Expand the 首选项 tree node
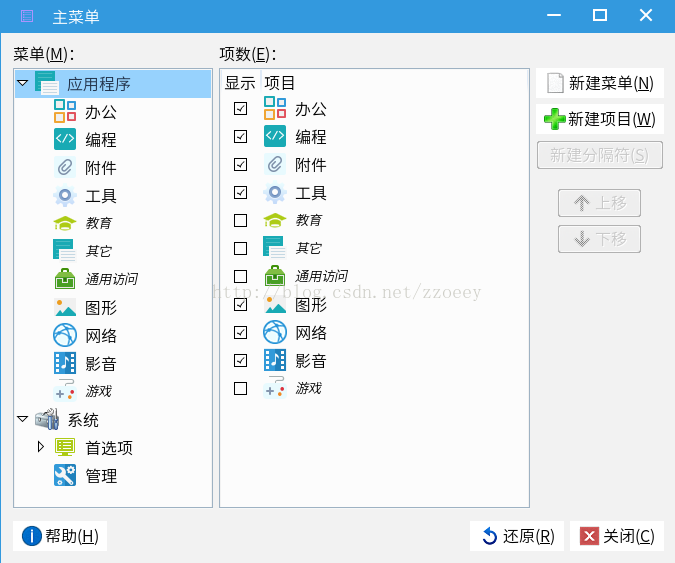Viewport: 675px width, 563px height. [41, 446]
